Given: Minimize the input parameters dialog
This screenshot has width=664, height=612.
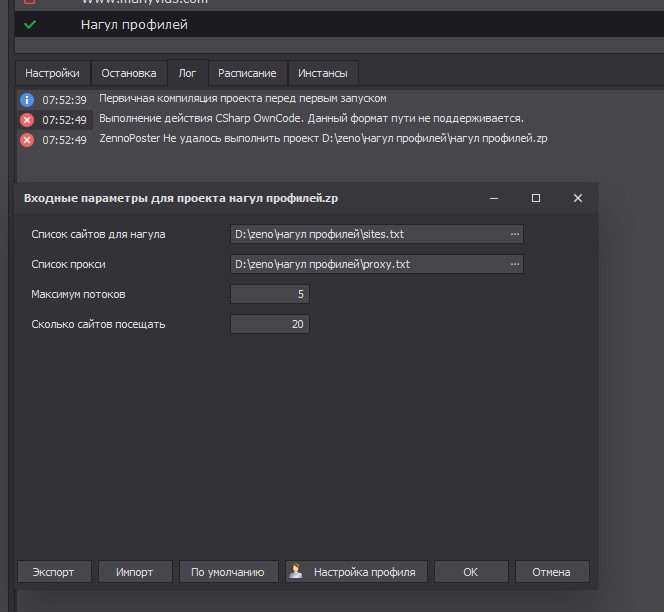Looking at the screenshot, I should (495, 198).
